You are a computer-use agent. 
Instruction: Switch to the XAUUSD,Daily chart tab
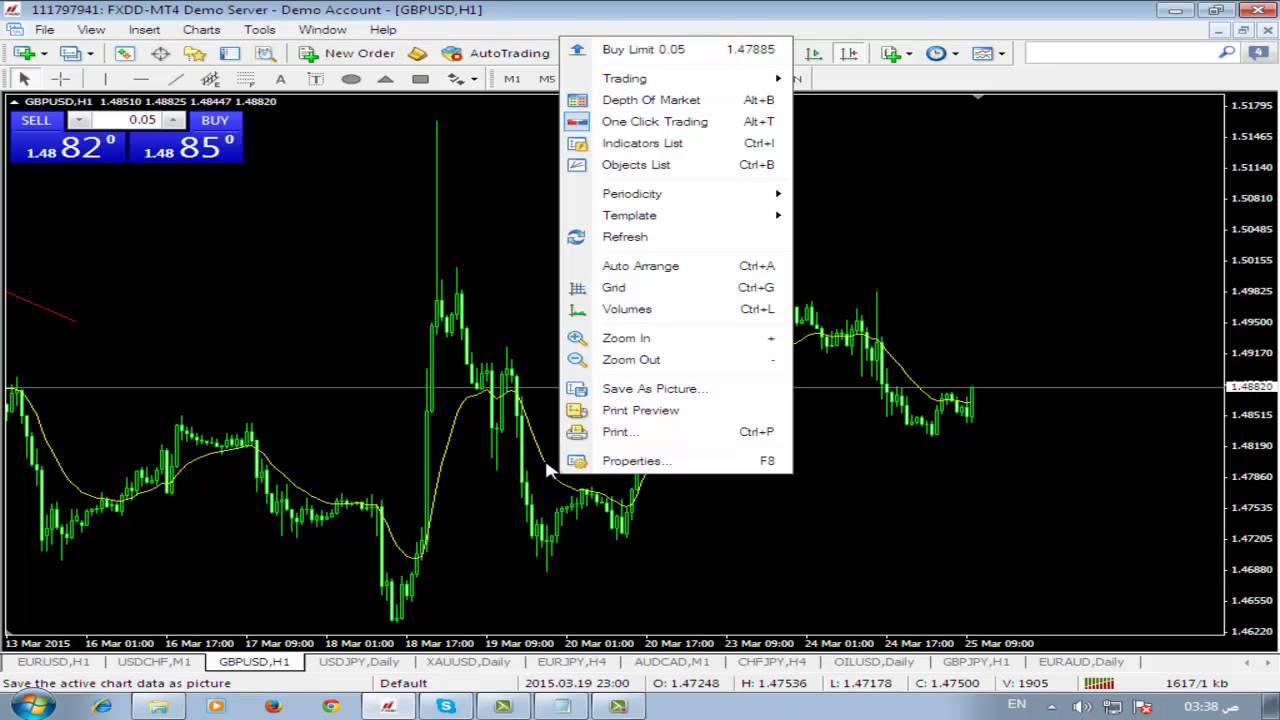coord(468,662)
